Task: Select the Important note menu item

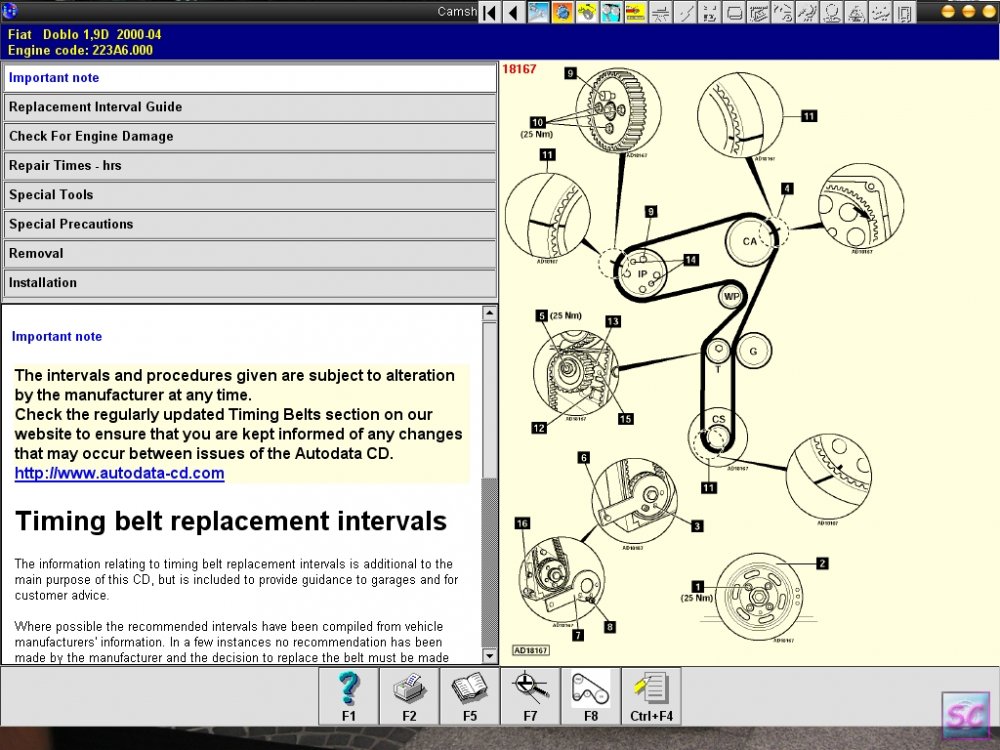Action: click(x=249, y=78)
